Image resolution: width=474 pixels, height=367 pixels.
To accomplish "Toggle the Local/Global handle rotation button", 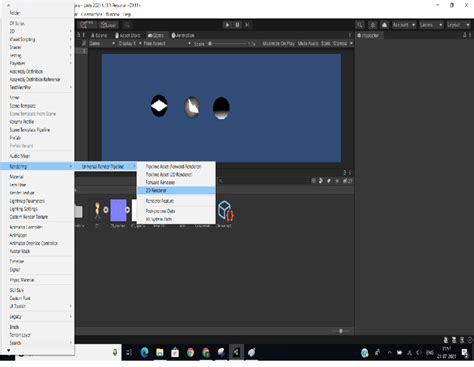I will [108, 25].
